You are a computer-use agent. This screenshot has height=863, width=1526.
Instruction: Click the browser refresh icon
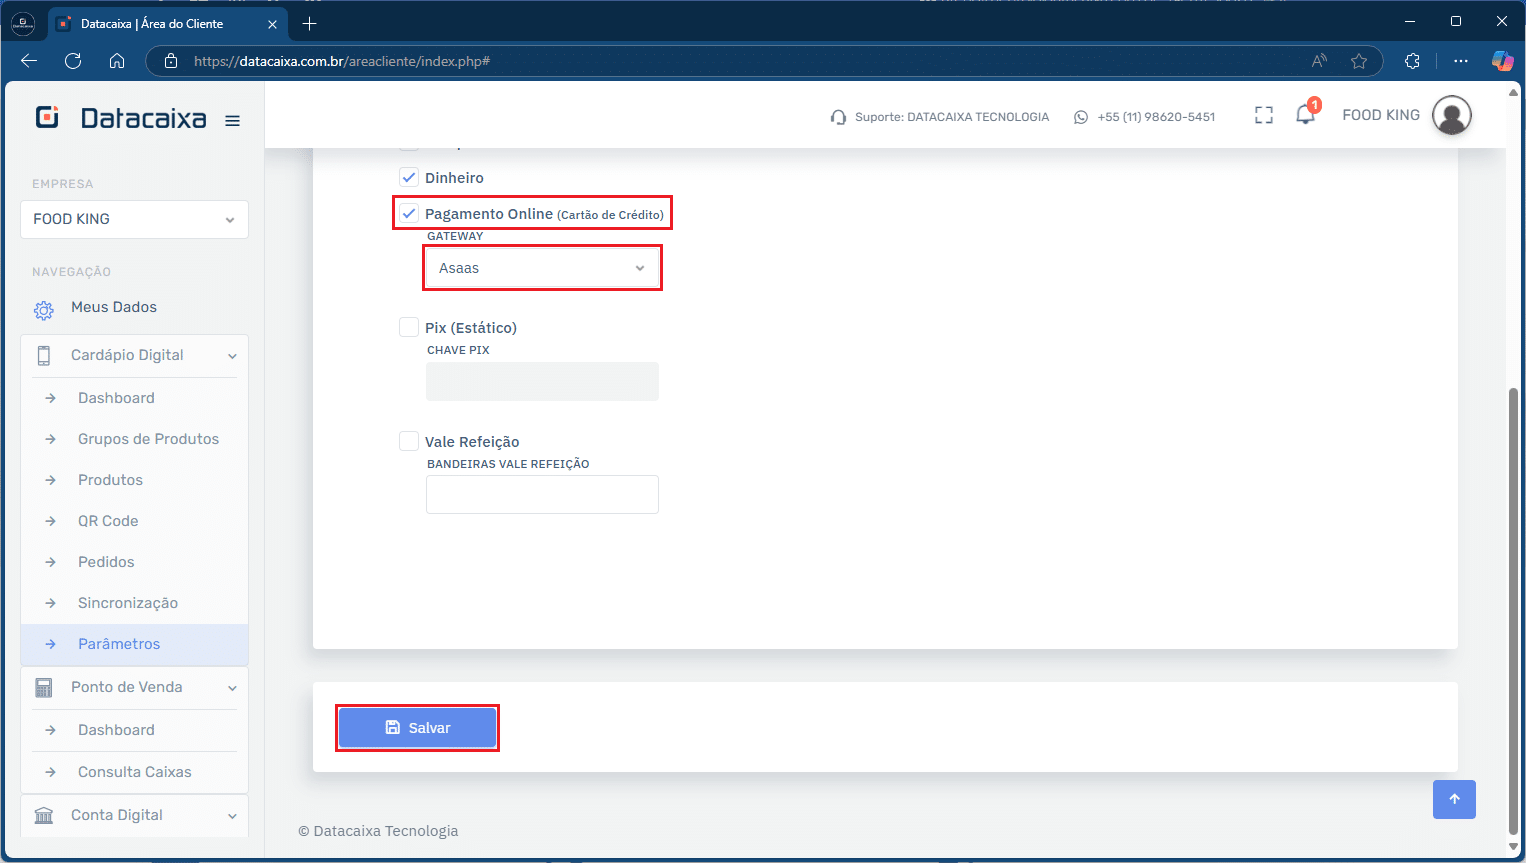click(x=73, y=61)
